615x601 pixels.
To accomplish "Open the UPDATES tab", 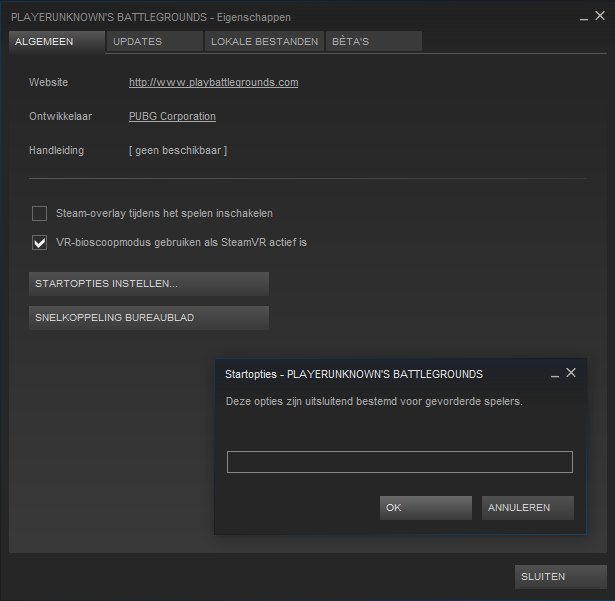I will [x=155, y=42].
